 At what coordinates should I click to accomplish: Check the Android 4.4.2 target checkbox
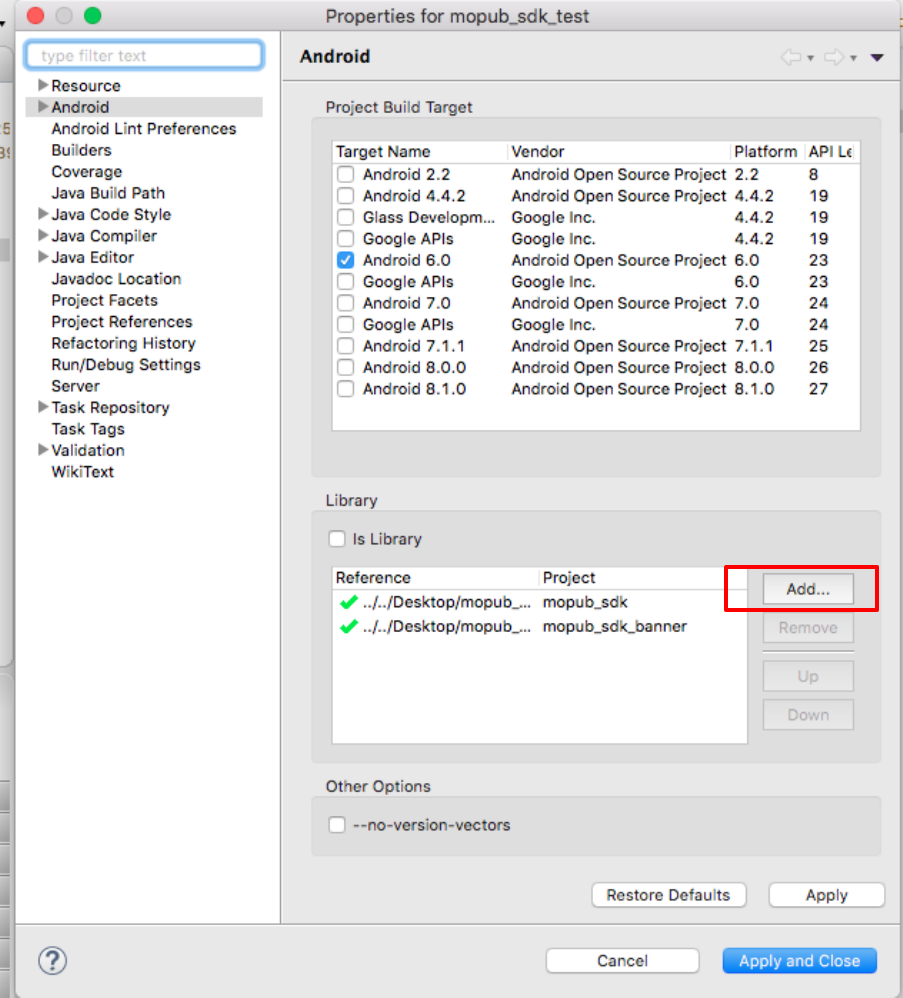(x=346, y=196)
